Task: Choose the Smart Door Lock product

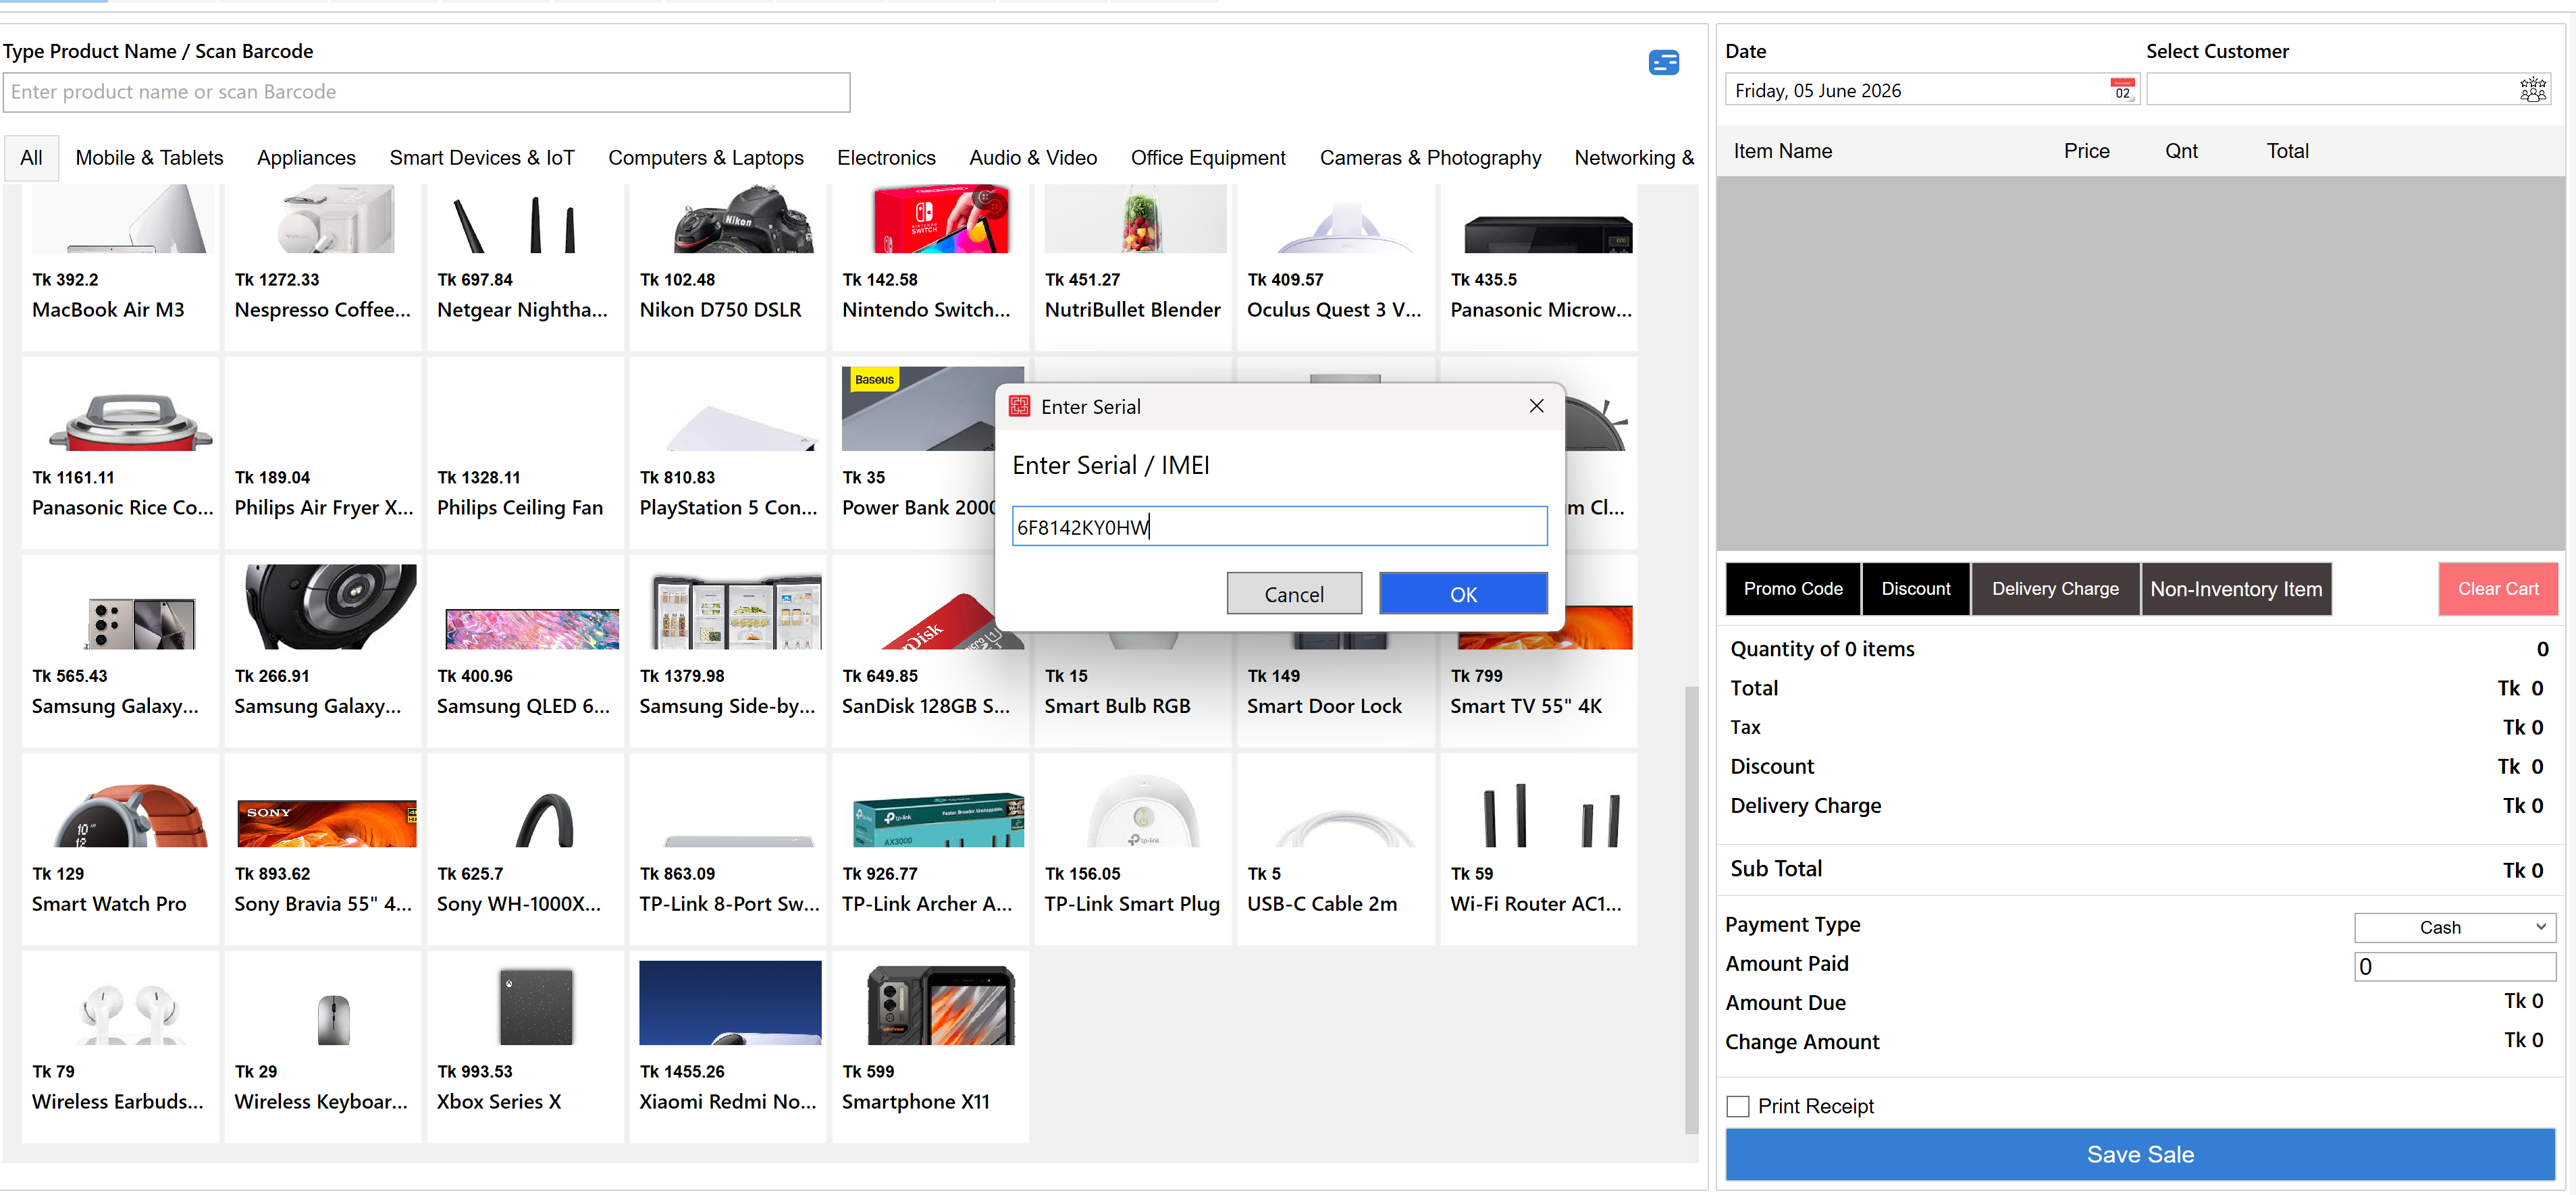Action: 1336,690
